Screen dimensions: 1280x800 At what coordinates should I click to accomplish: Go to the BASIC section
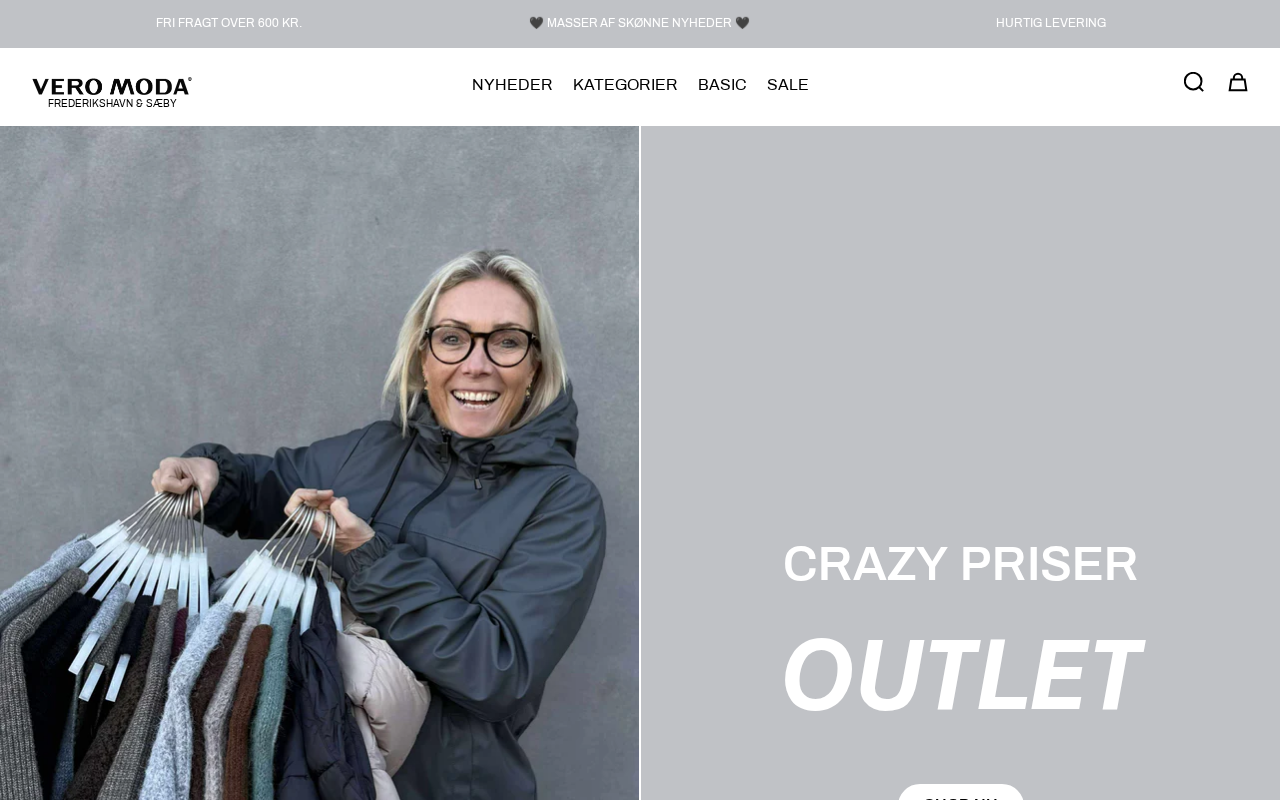(722, 85)
